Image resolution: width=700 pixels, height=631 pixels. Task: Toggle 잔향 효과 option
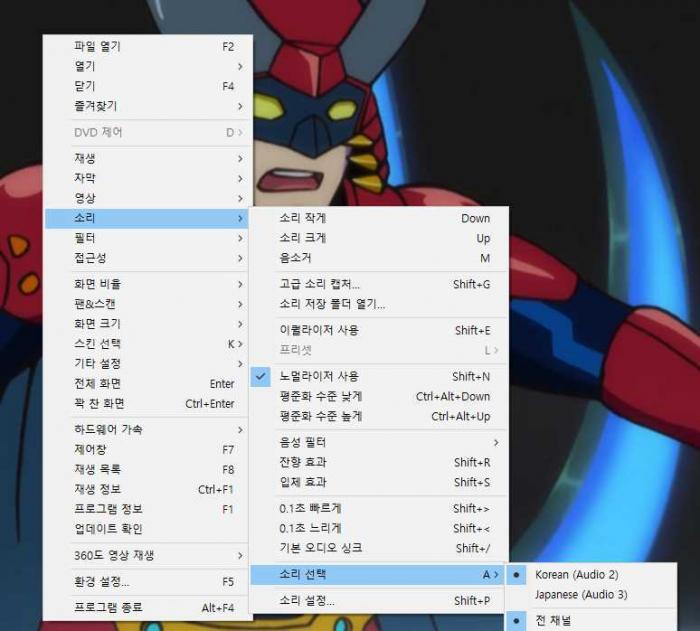click(x=378, y=462)
